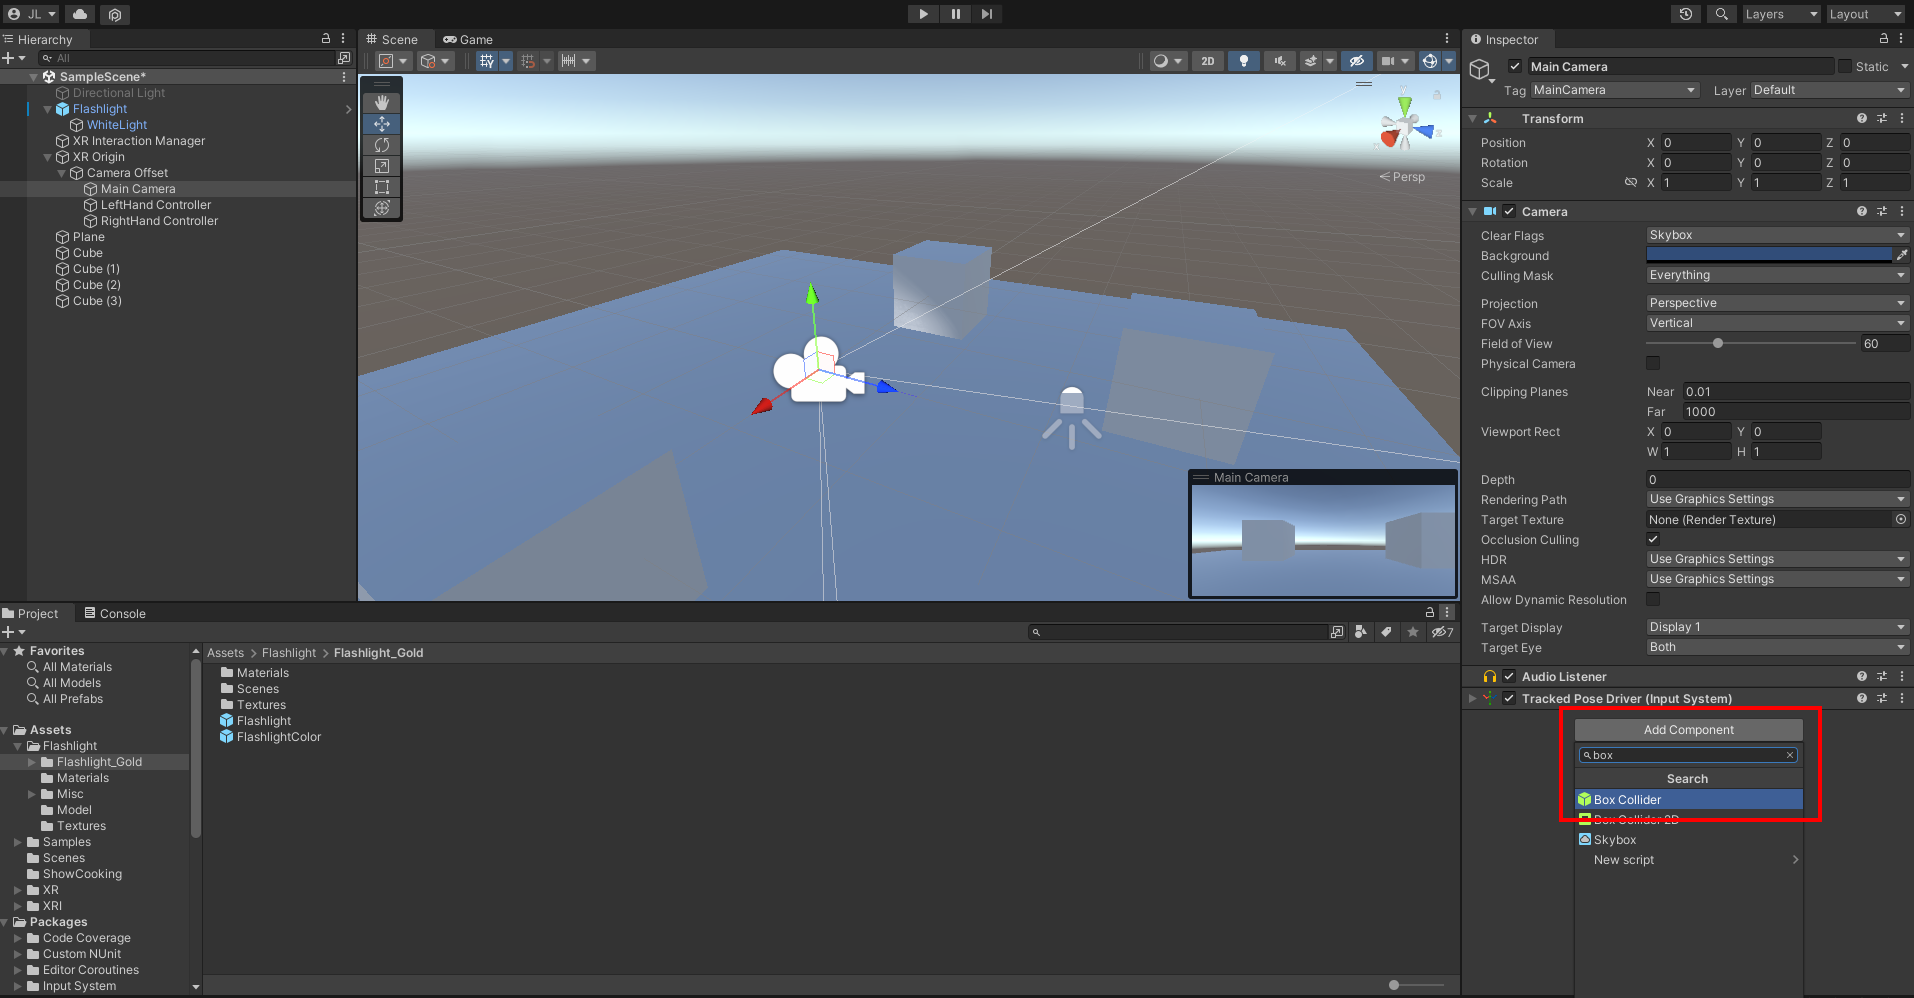The image size is (1914, 998).
Task: Select Box Collider from the search results
Action: [x=1688, y=799]
